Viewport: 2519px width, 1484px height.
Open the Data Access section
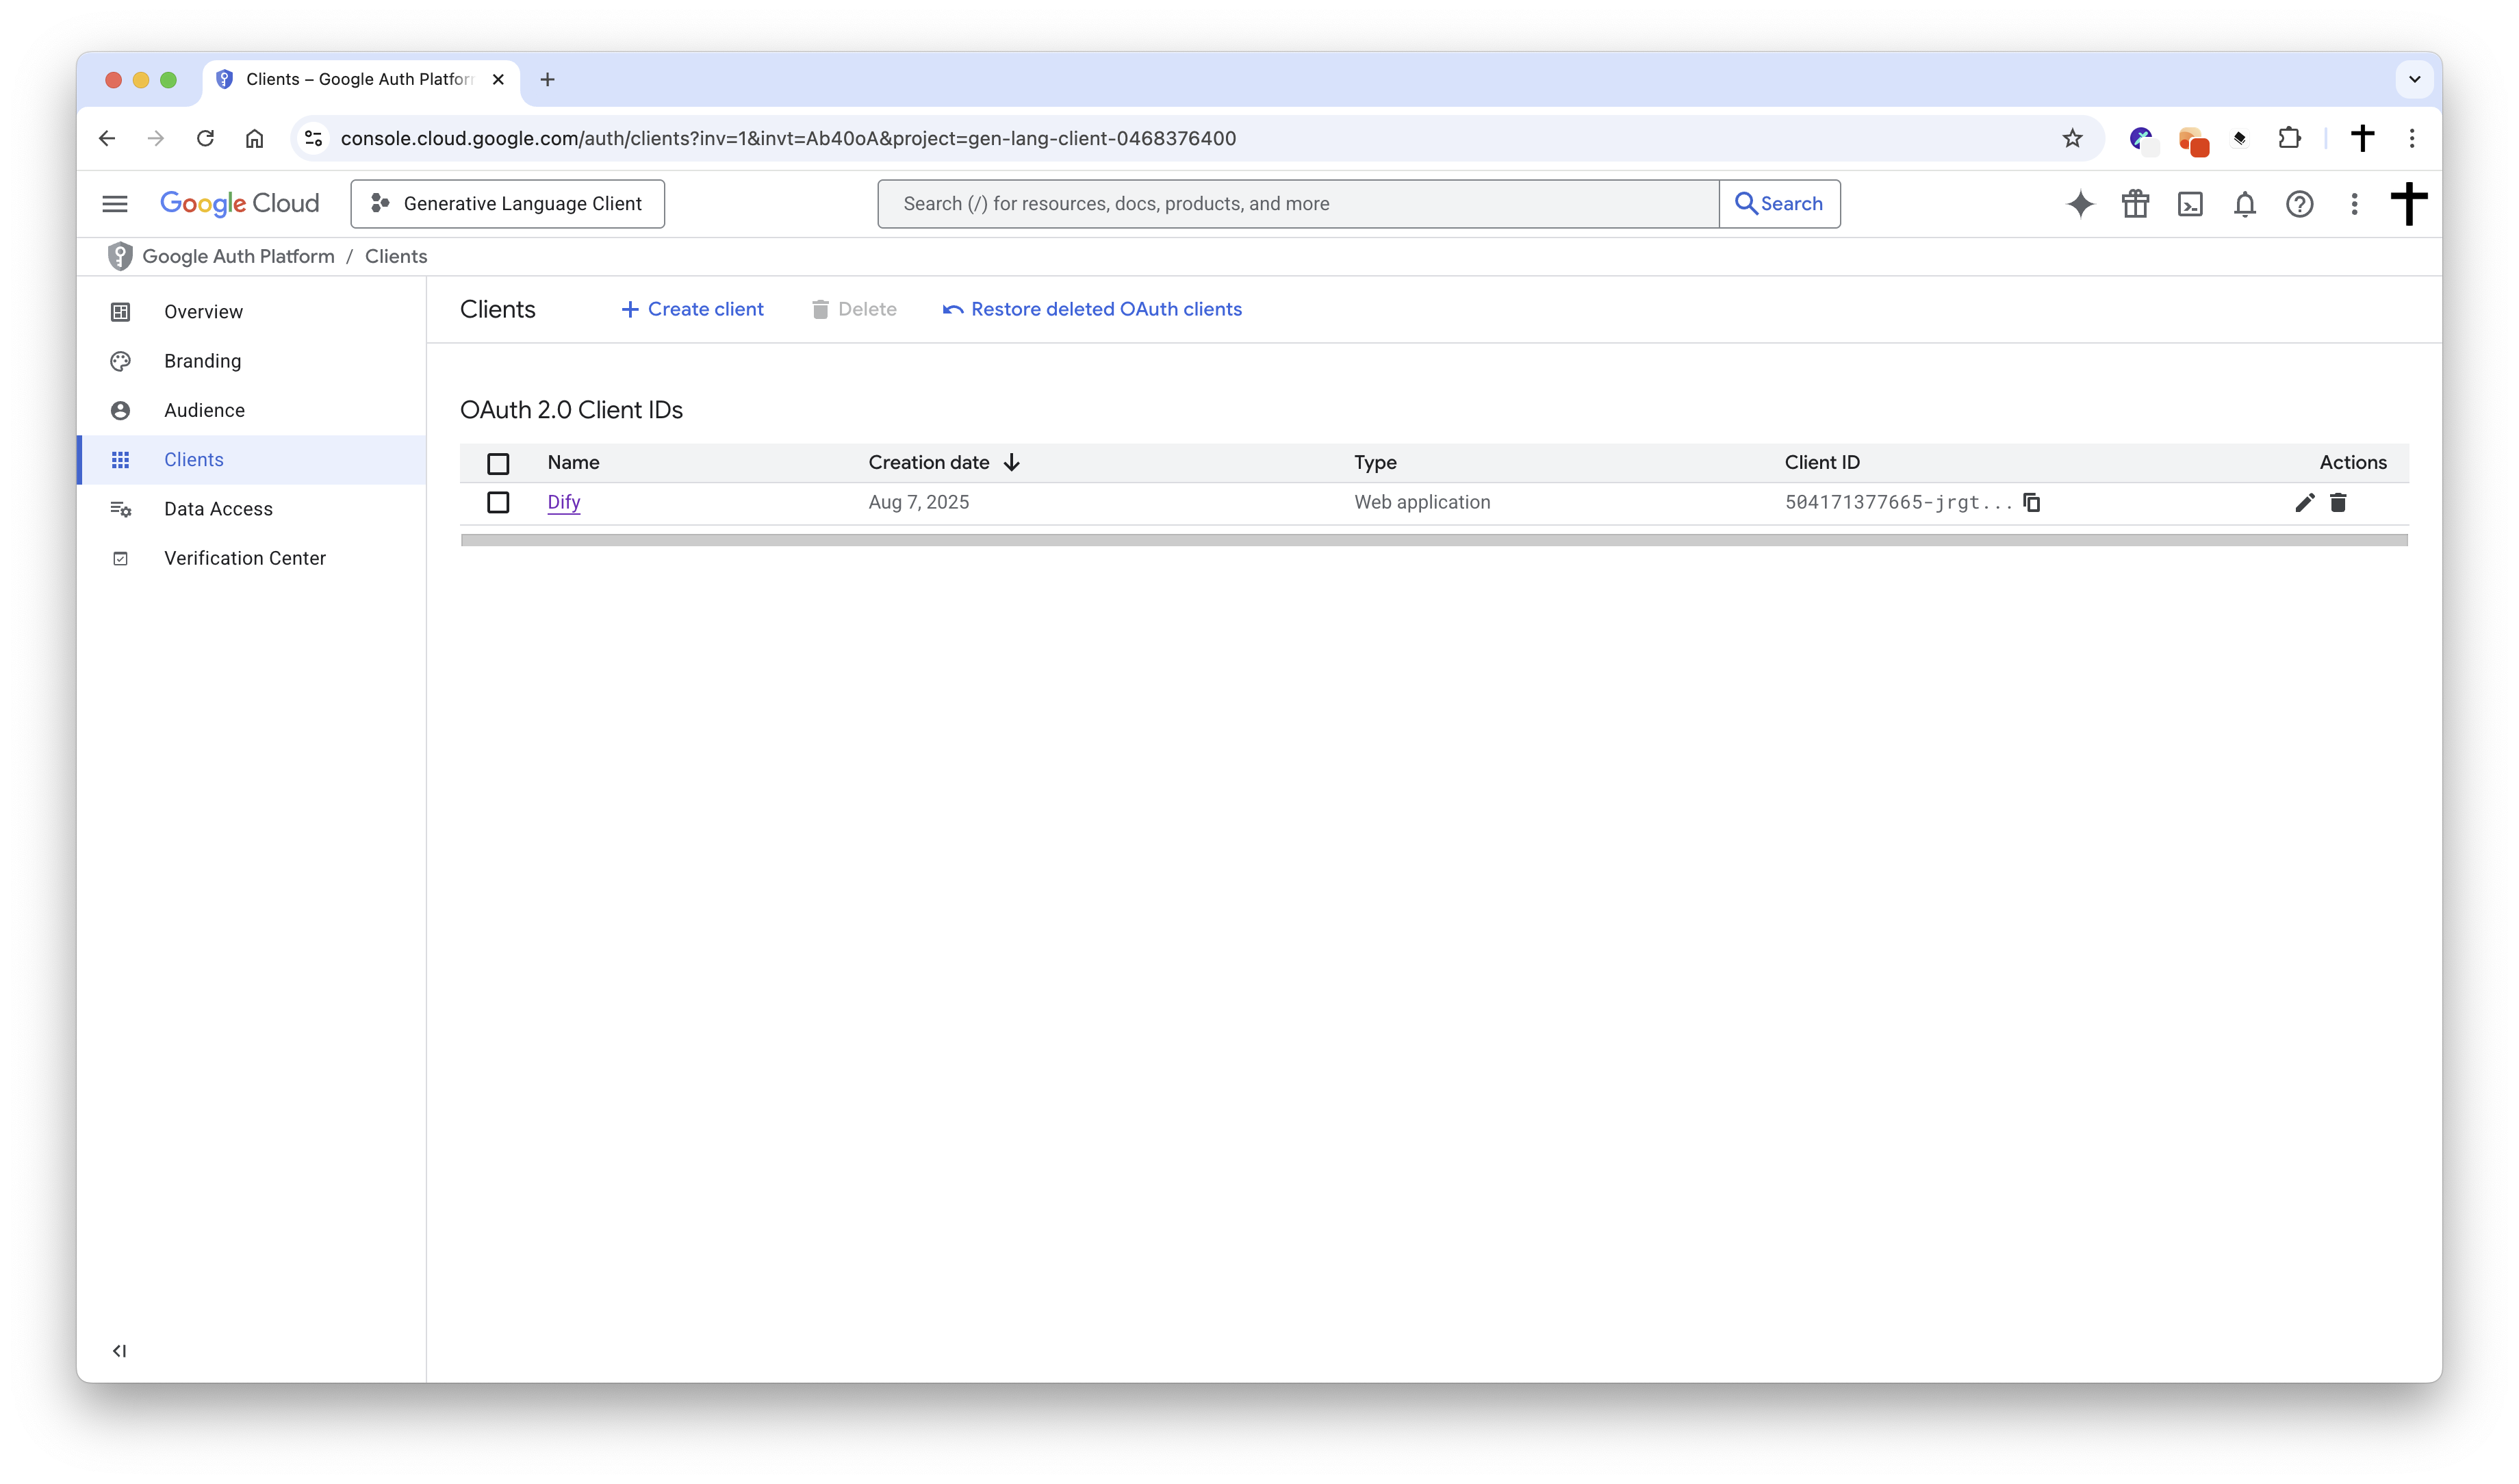[x=218, y=509]
